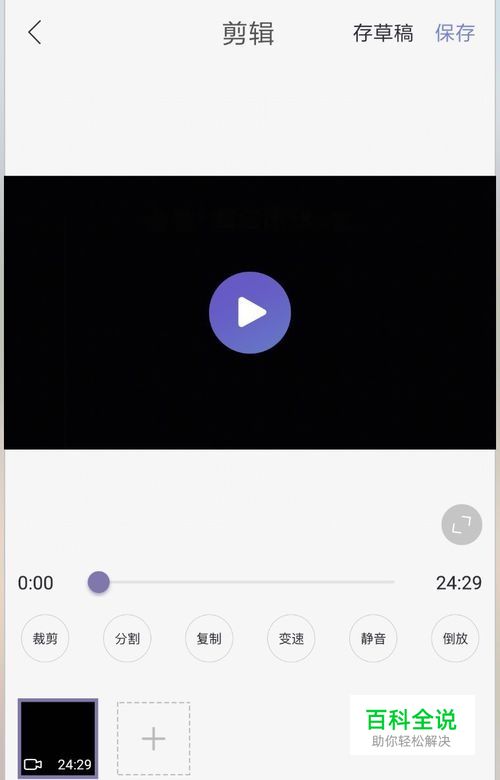Open the 变速 speed tool
Image resolution: width=500 pixels, height=780 pixels.
click(291, 638)
